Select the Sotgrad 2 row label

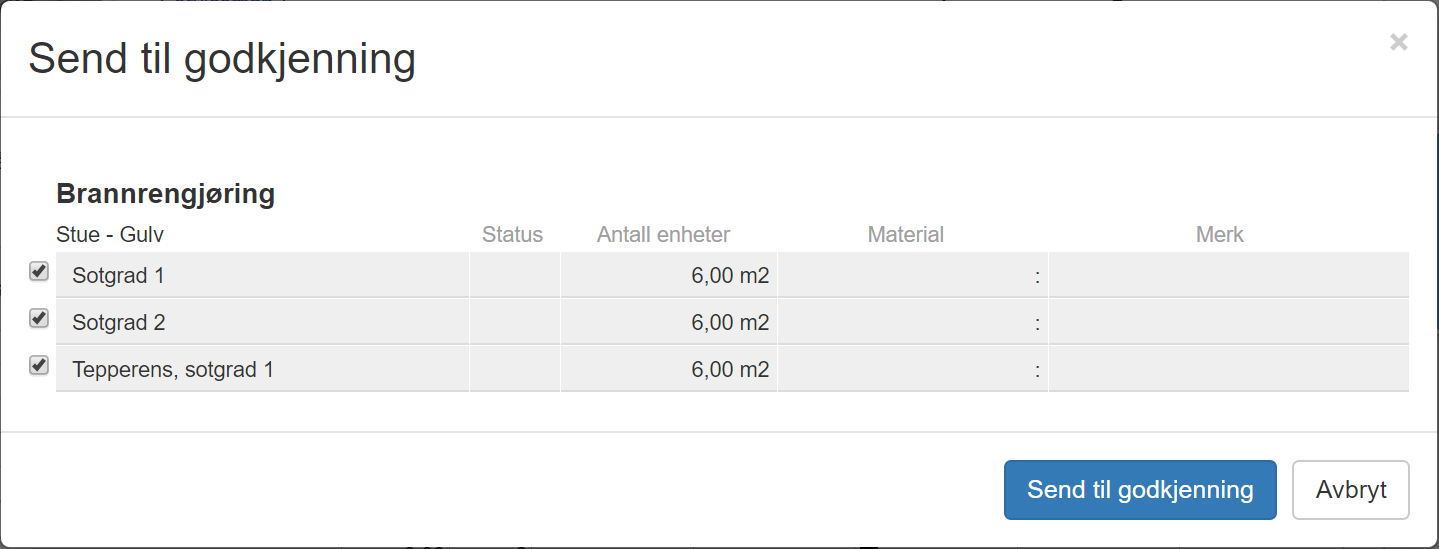[x=118, y=322]
